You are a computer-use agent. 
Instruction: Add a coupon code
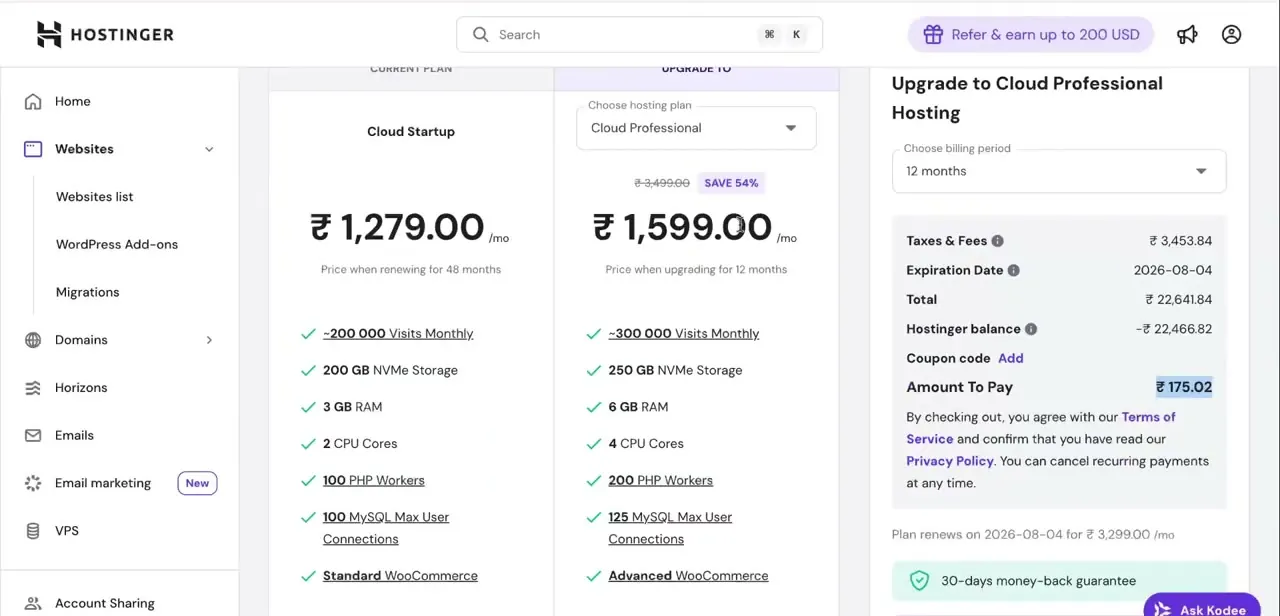tap(1011, 358)
